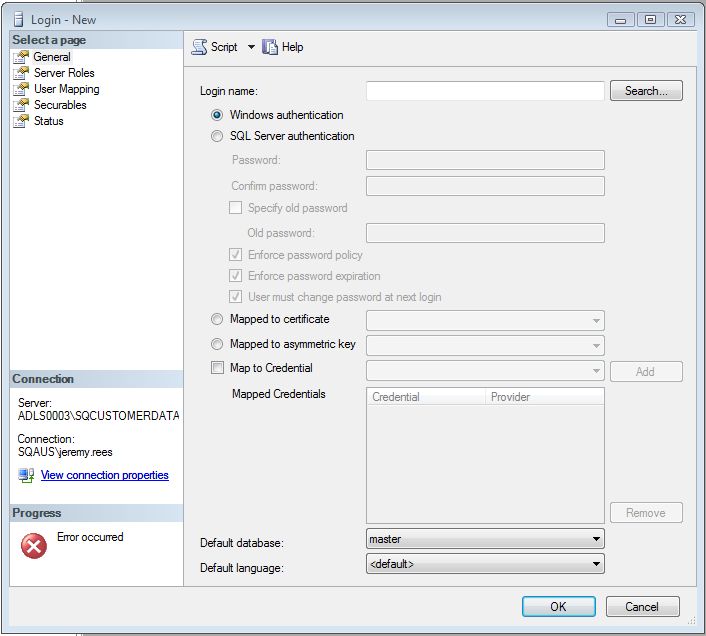Click the Login name text field
706x636 pixels.
tap(485, 91)
